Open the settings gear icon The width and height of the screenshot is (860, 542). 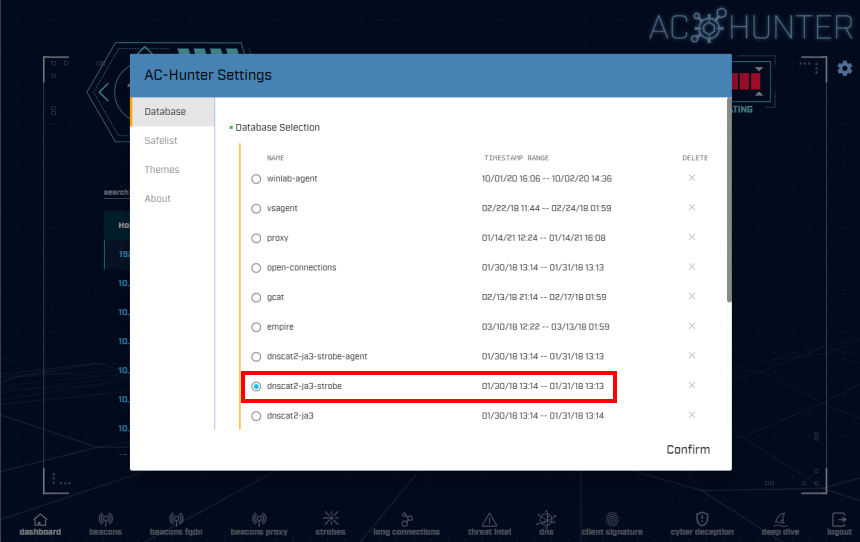845,69
